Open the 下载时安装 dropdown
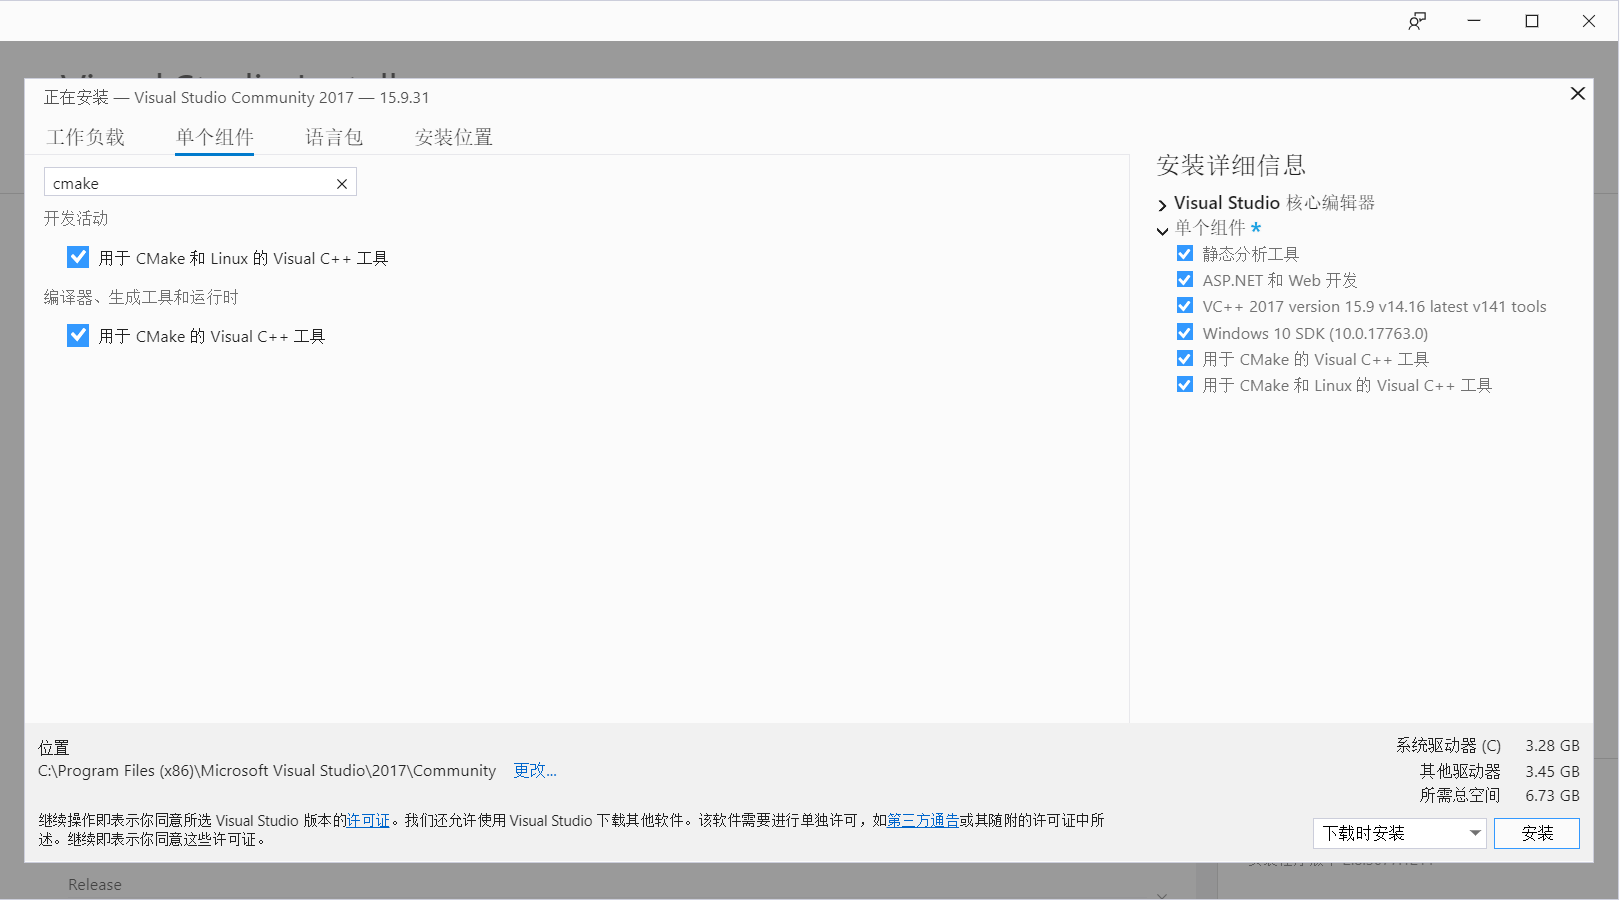This screenshot has width=1620, height=900. click(x=1400, y=833)
